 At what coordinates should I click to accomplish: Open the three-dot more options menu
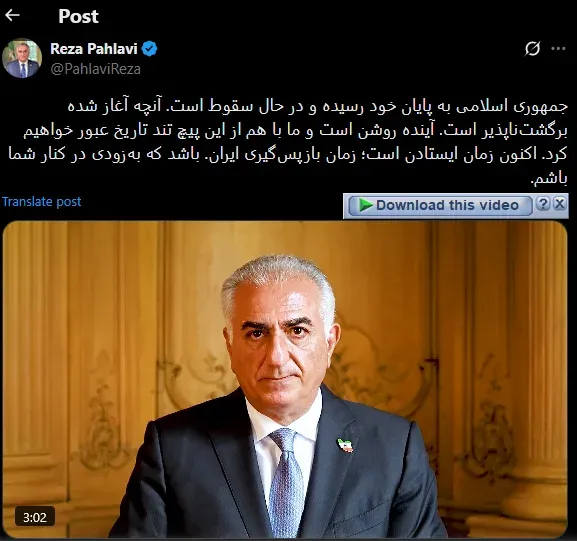[x=558, y=49]
